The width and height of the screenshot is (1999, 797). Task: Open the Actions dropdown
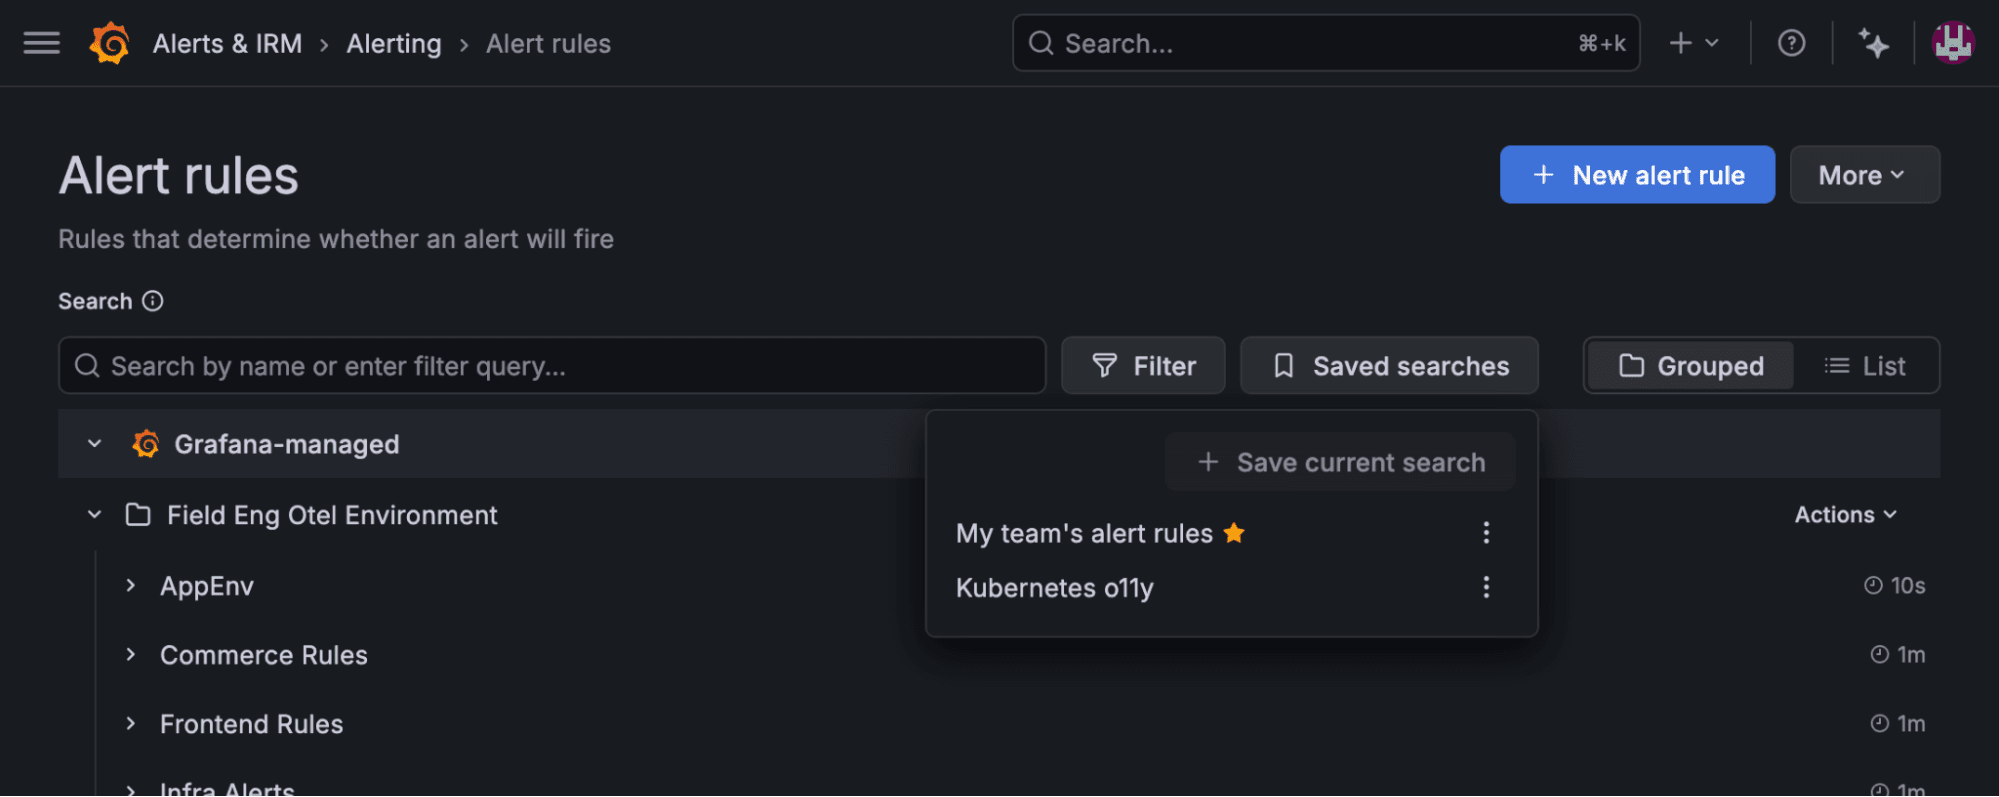tap(1846, 514)
